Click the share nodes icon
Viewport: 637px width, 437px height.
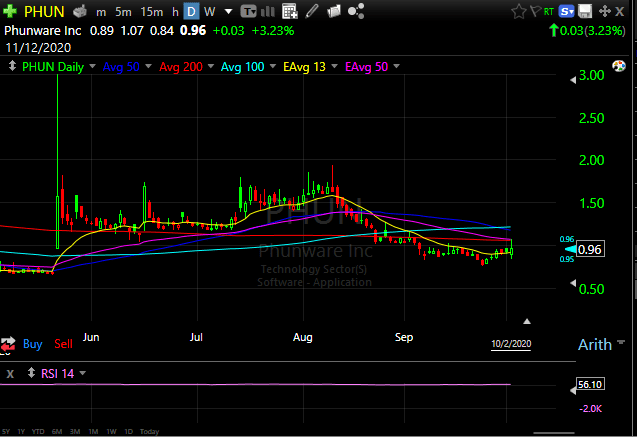pyautogui.click(x=356, y=12)
